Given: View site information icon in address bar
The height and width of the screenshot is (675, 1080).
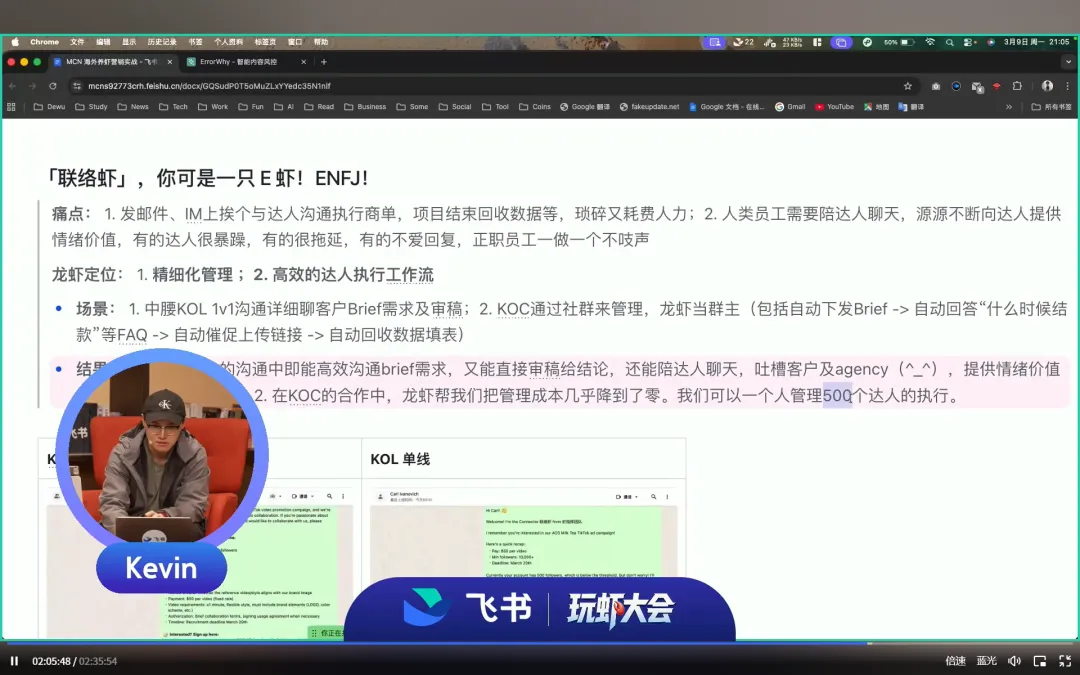Looking at the screenshot, I should coord(76,86).
